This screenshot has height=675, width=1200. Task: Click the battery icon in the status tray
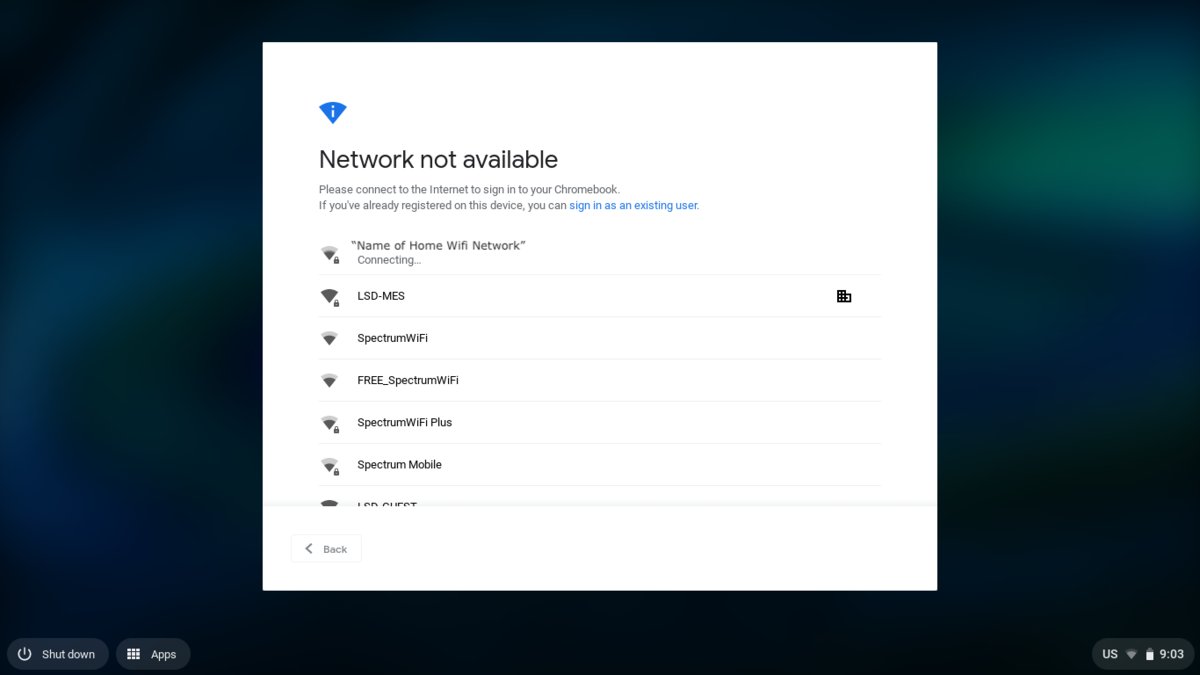point(1150,654)
